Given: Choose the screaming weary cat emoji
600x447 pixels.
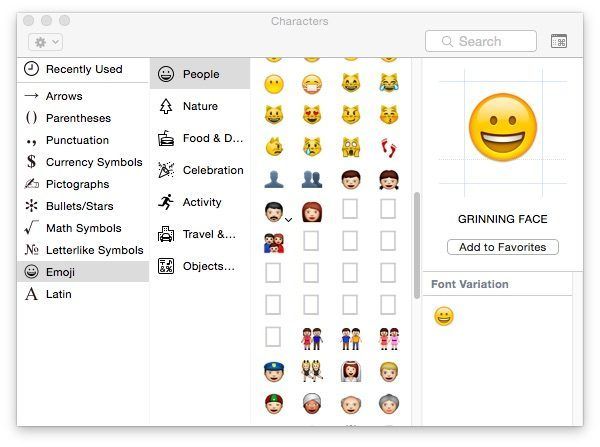Looking at the screenshot, I should [351, 147].
